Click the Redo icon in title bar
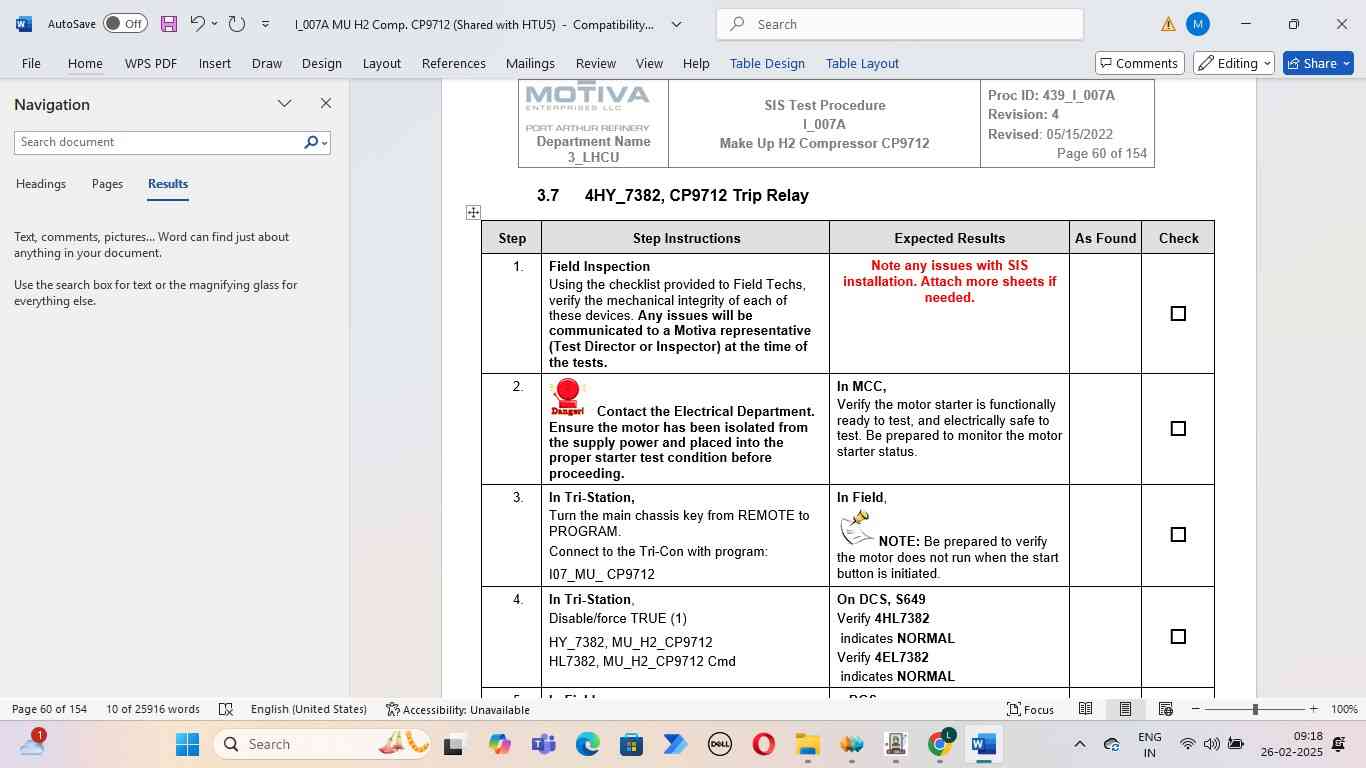The width and height of the screenshot is (1366, 768). [237, 24]
